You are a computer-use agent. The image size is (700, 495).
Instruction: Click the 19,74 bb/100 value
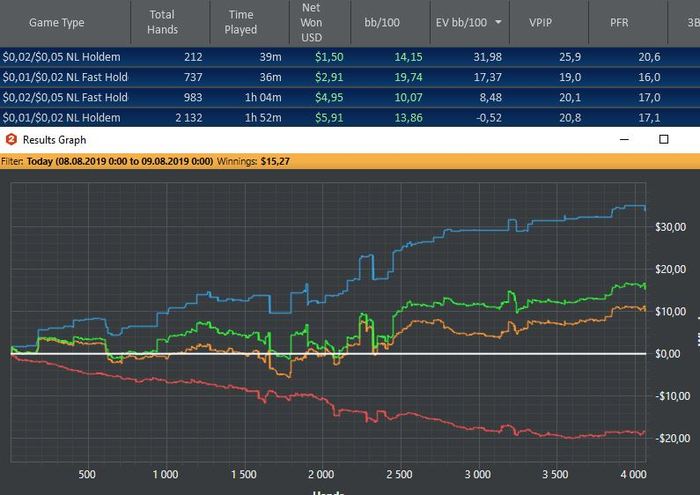point(408,77)
